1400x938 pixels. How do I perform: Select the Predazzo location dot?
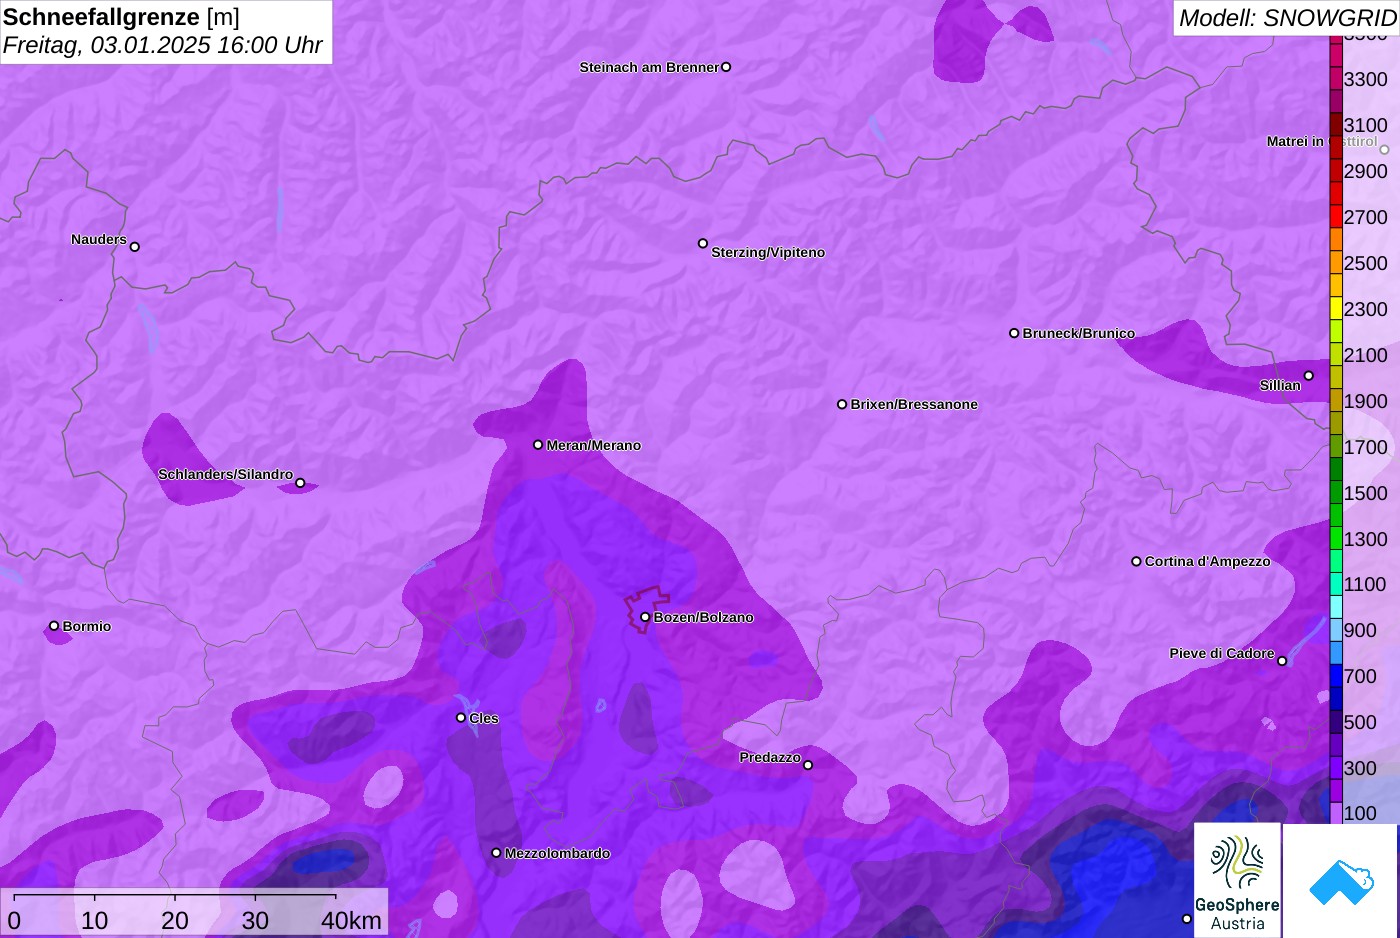[x=808, y=765]
